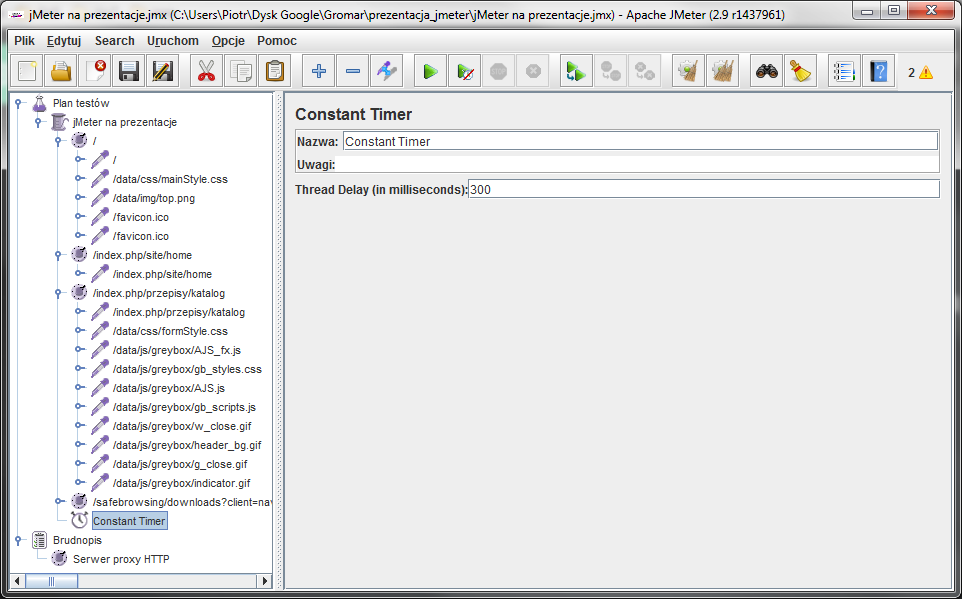
Task: Click the greyed Shutdown test icon
Action: [x=533, y=71]
